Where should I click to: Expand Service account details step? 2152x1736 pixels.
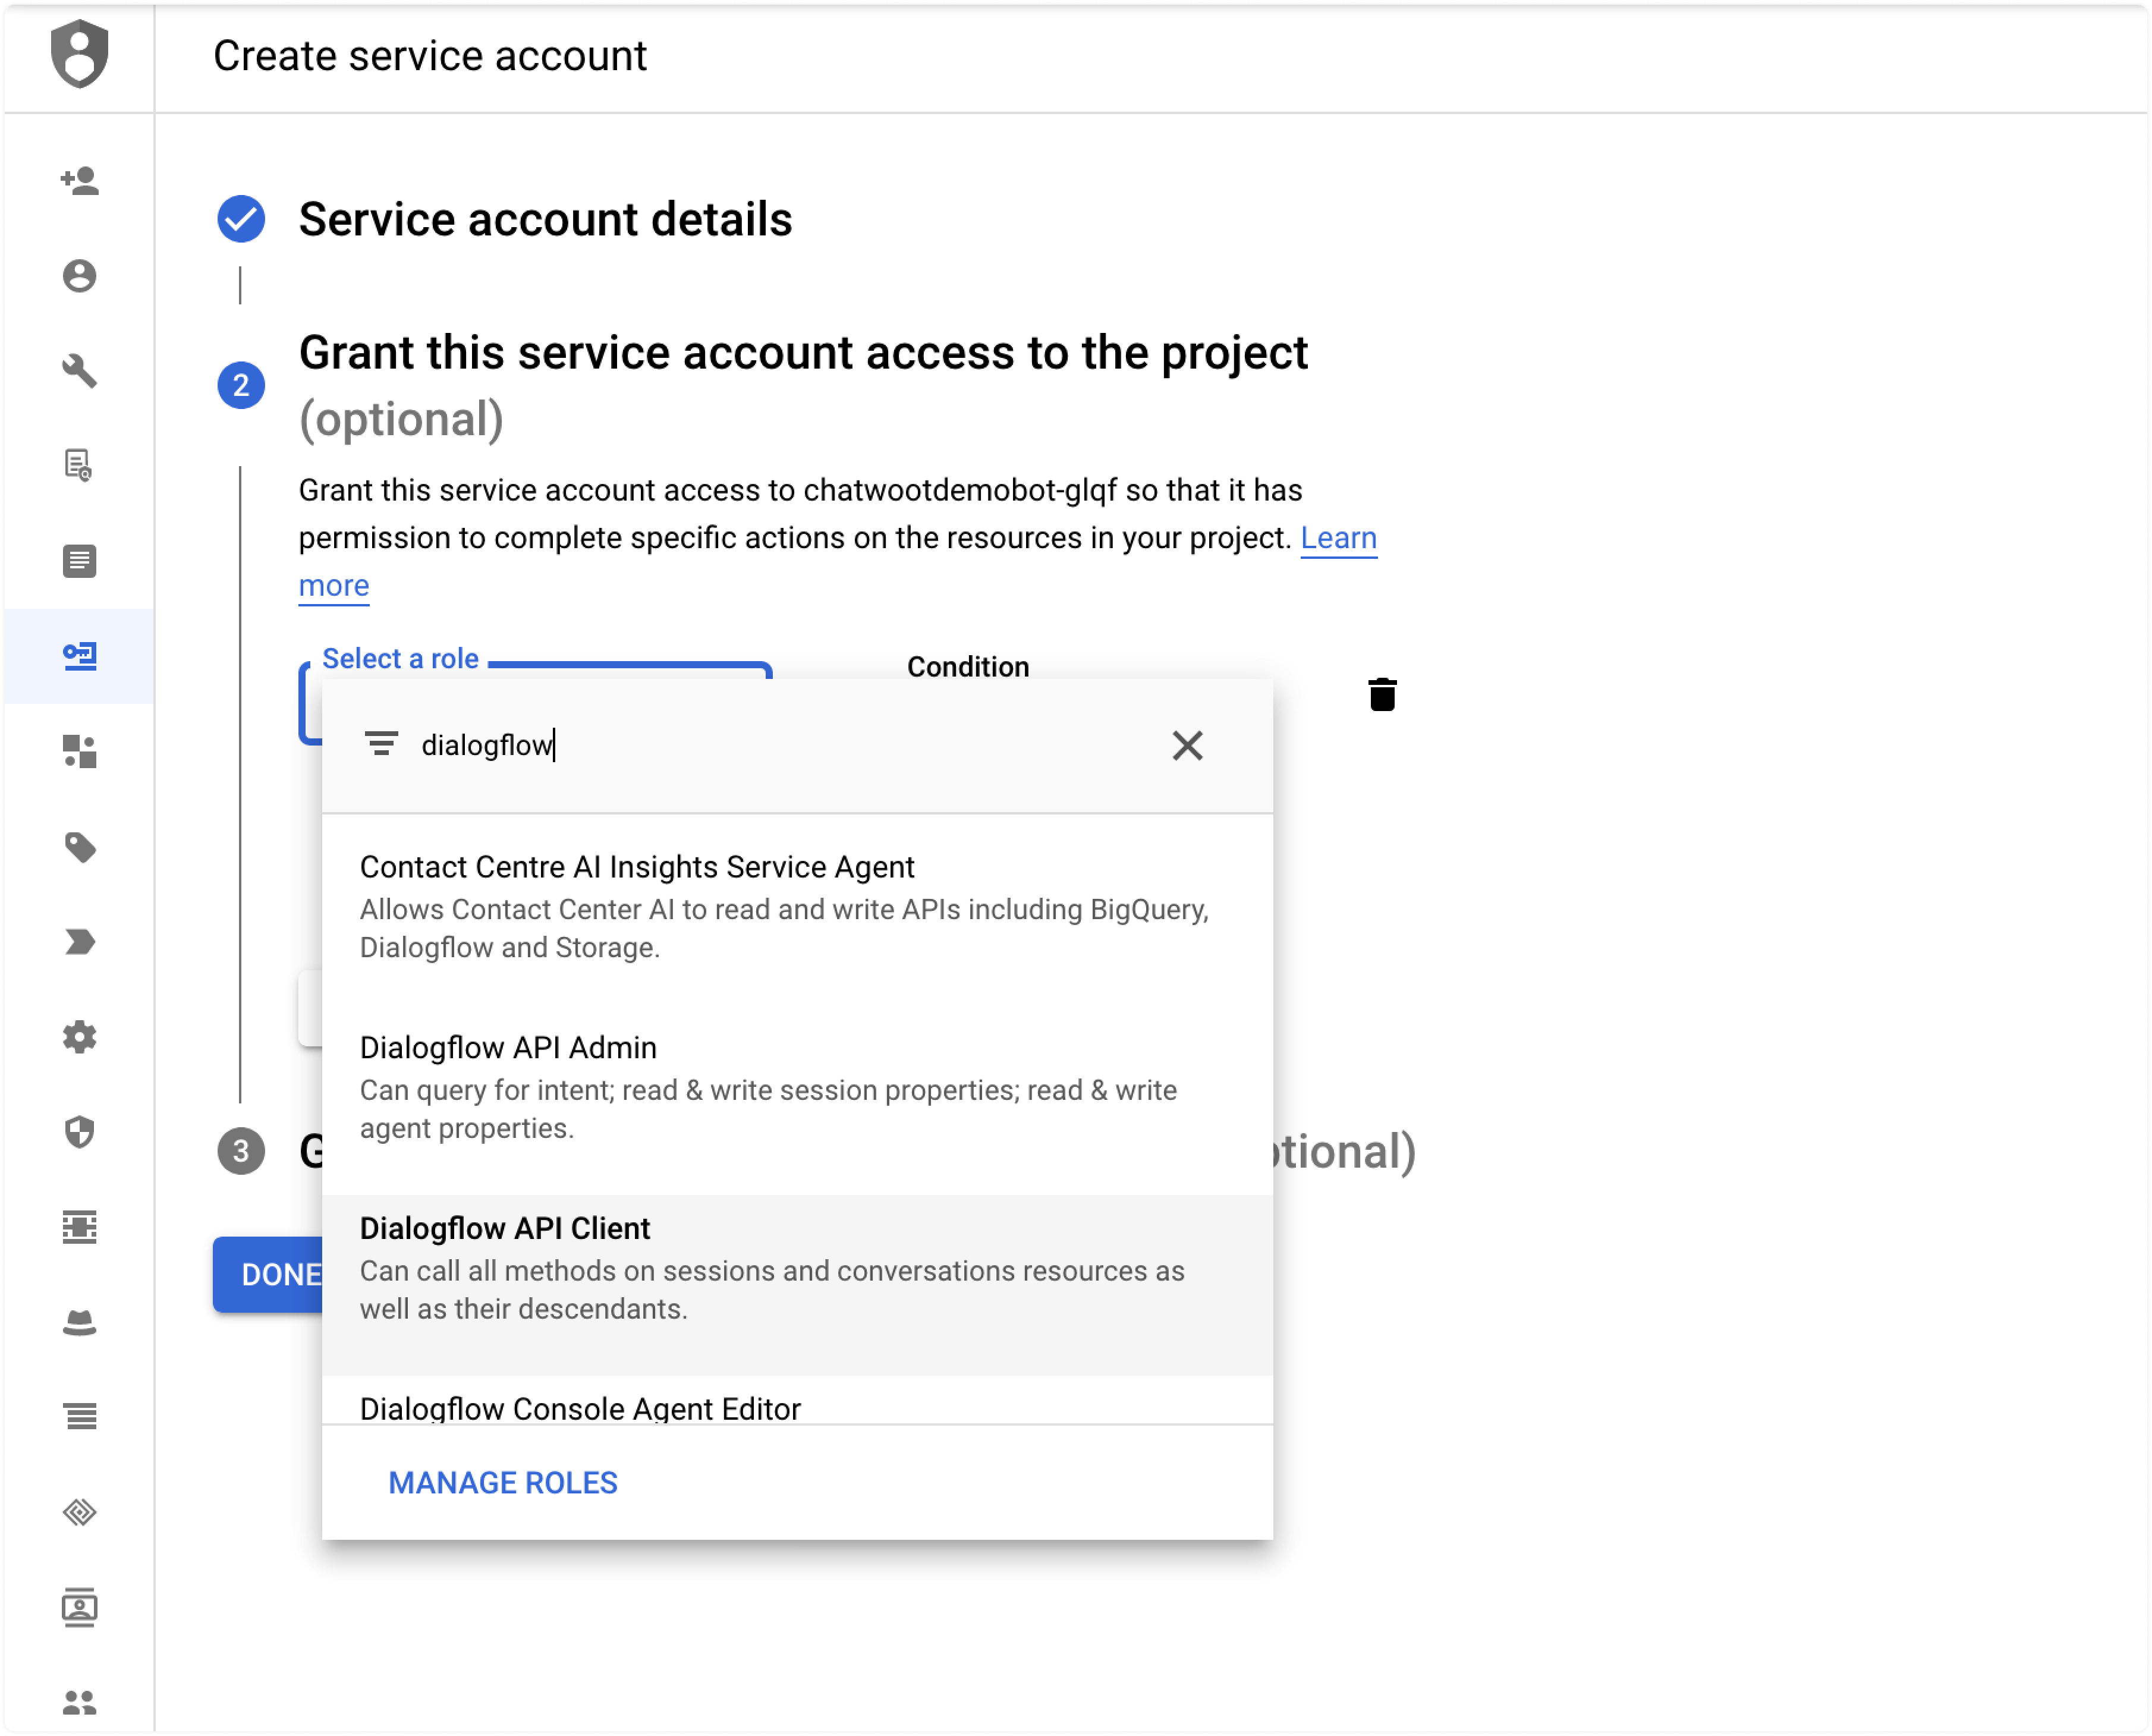545,219
